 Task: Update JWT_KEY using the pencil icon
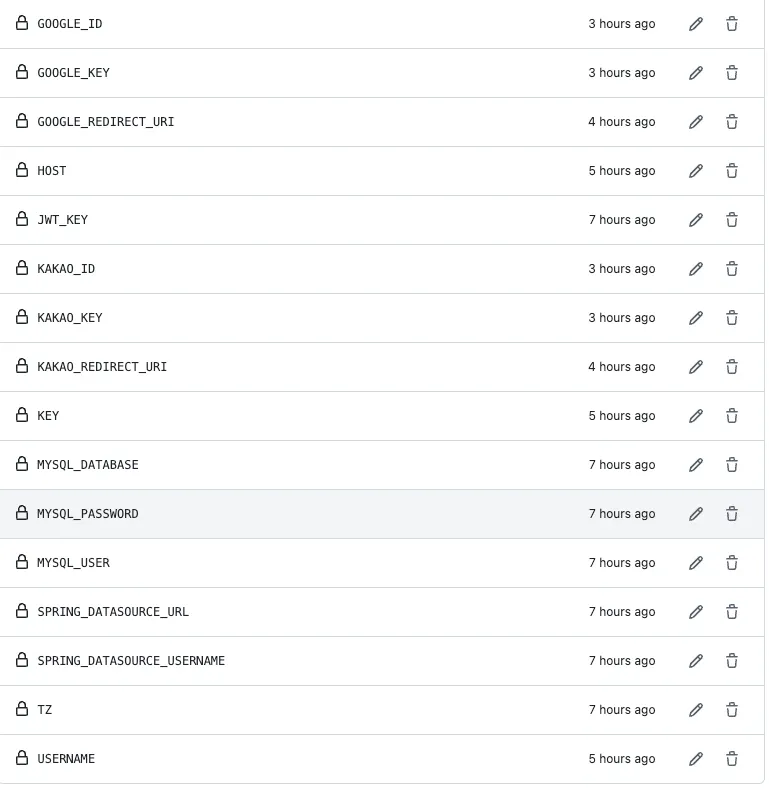696,220
